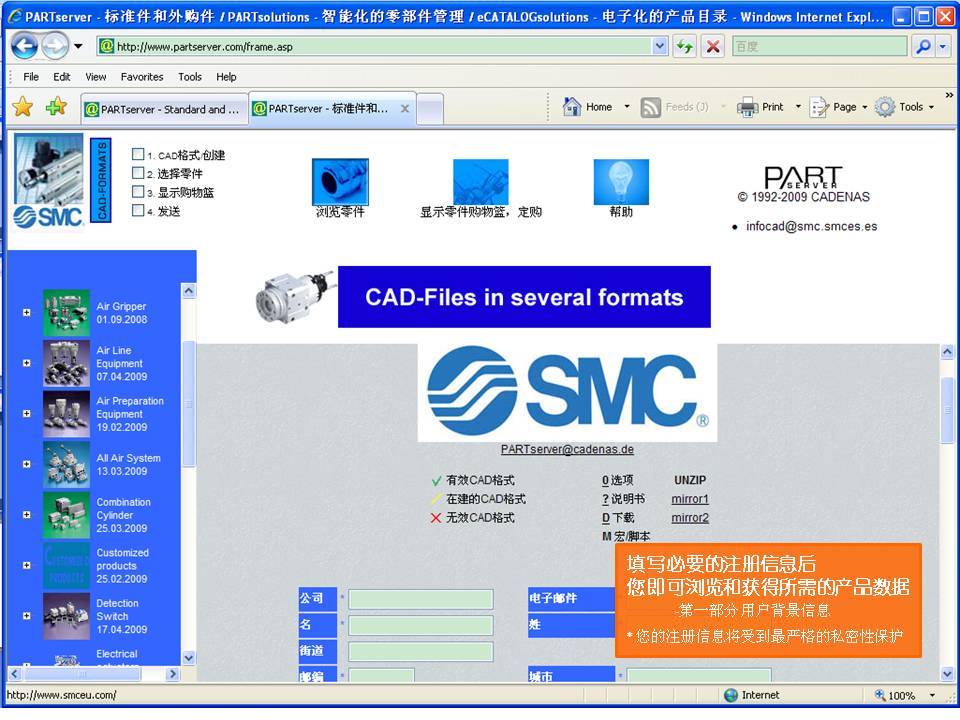The width and height of the screenshot is (960, 720).
Task: Click the Air Line Equipment thumbnail
Action: (x=66, y=363)
